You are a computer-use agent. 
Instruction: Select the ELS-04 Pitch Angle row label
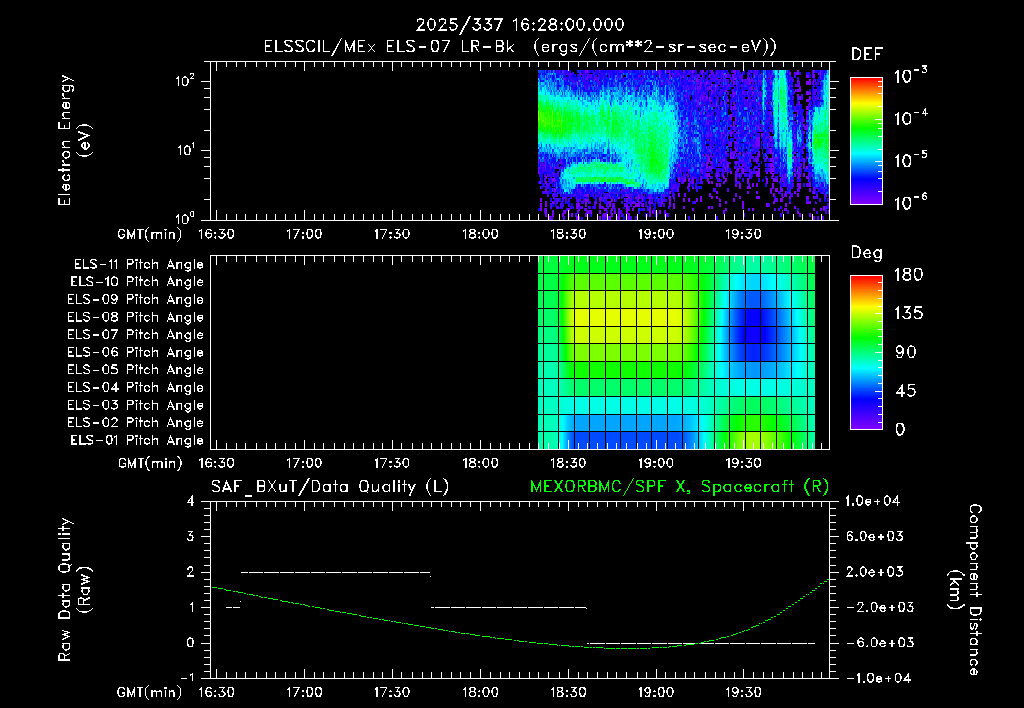point(135,388)
